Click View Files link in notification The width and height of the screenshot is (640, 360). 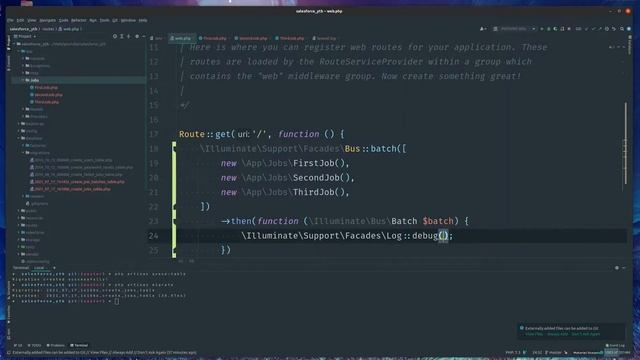click(534, 335)
